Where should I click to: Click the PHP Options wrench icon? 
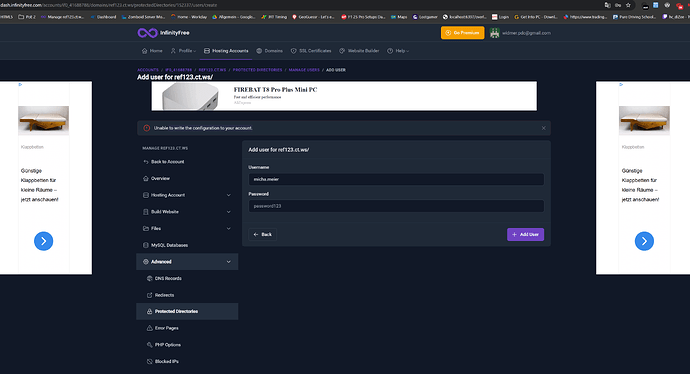(150, 345)
